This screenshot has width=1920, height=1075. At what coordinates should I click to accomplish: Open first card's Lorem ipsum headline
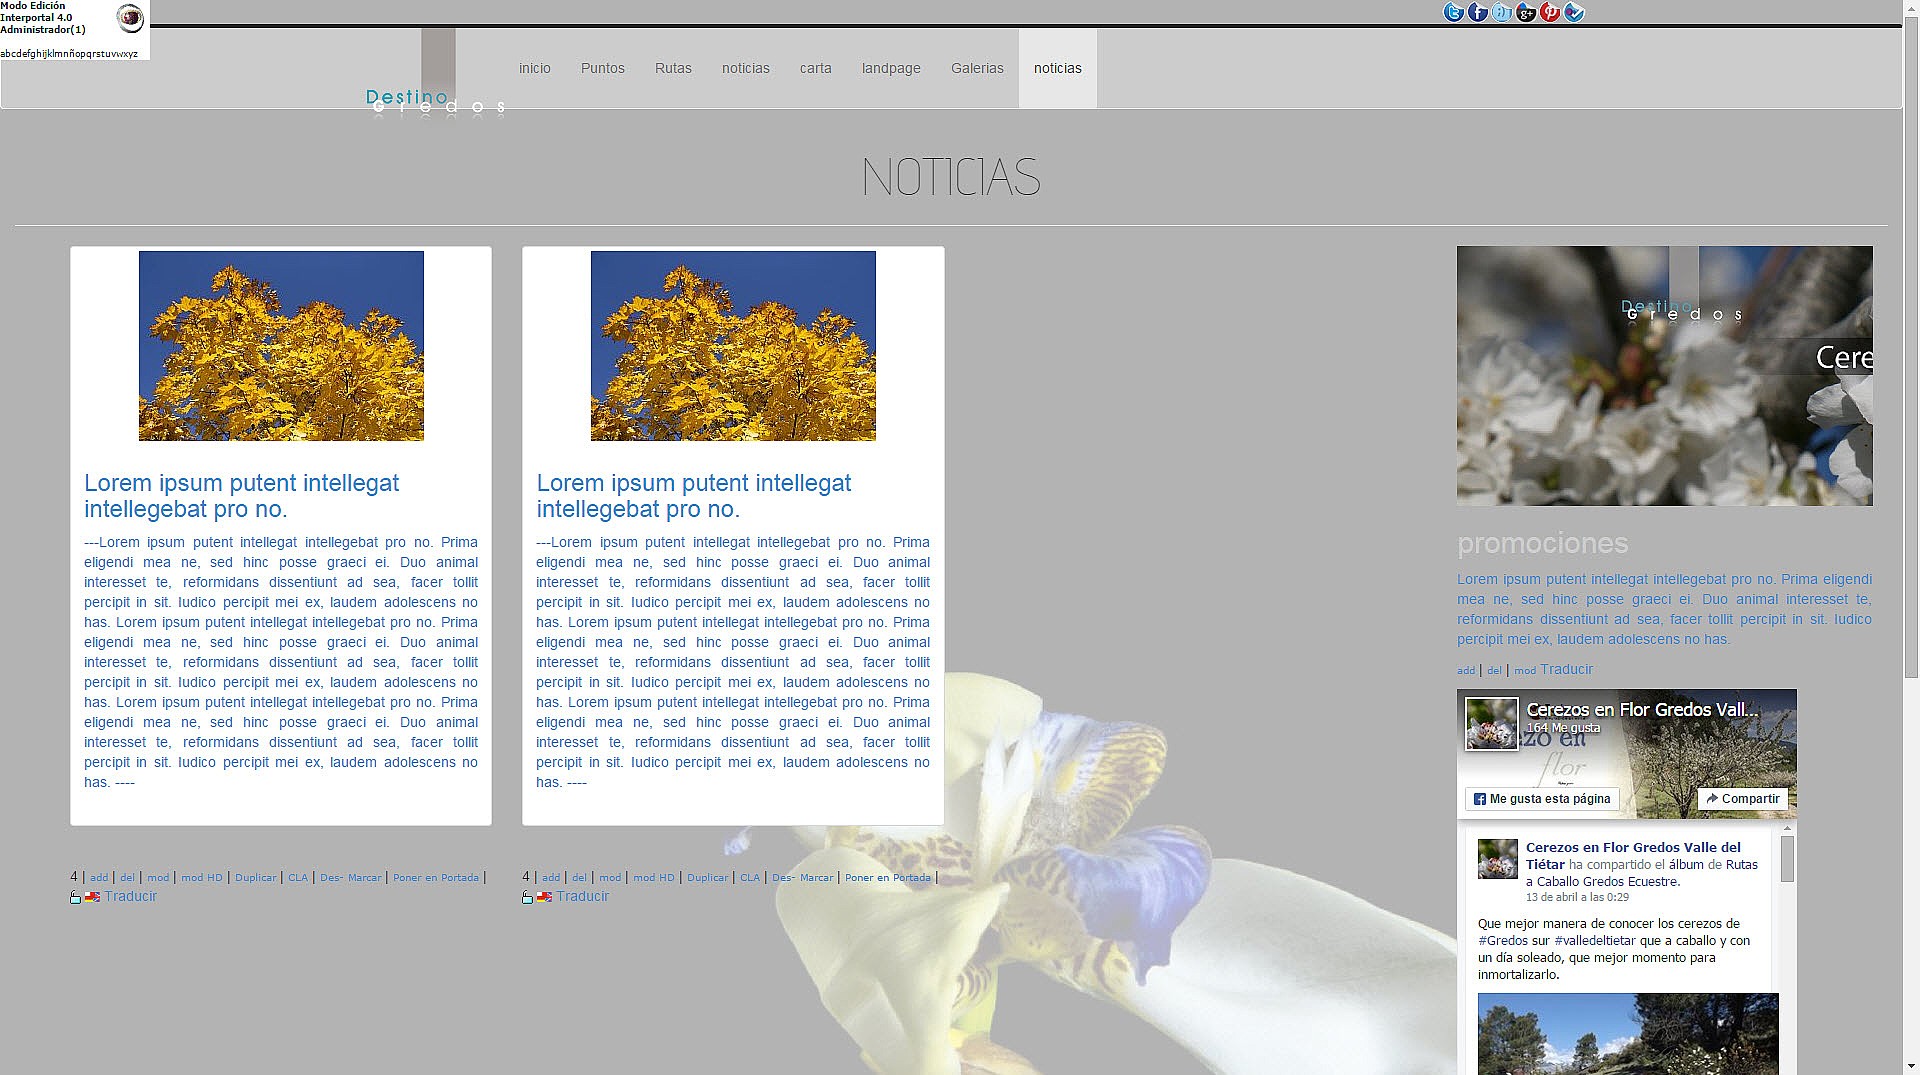pos(241,496)
